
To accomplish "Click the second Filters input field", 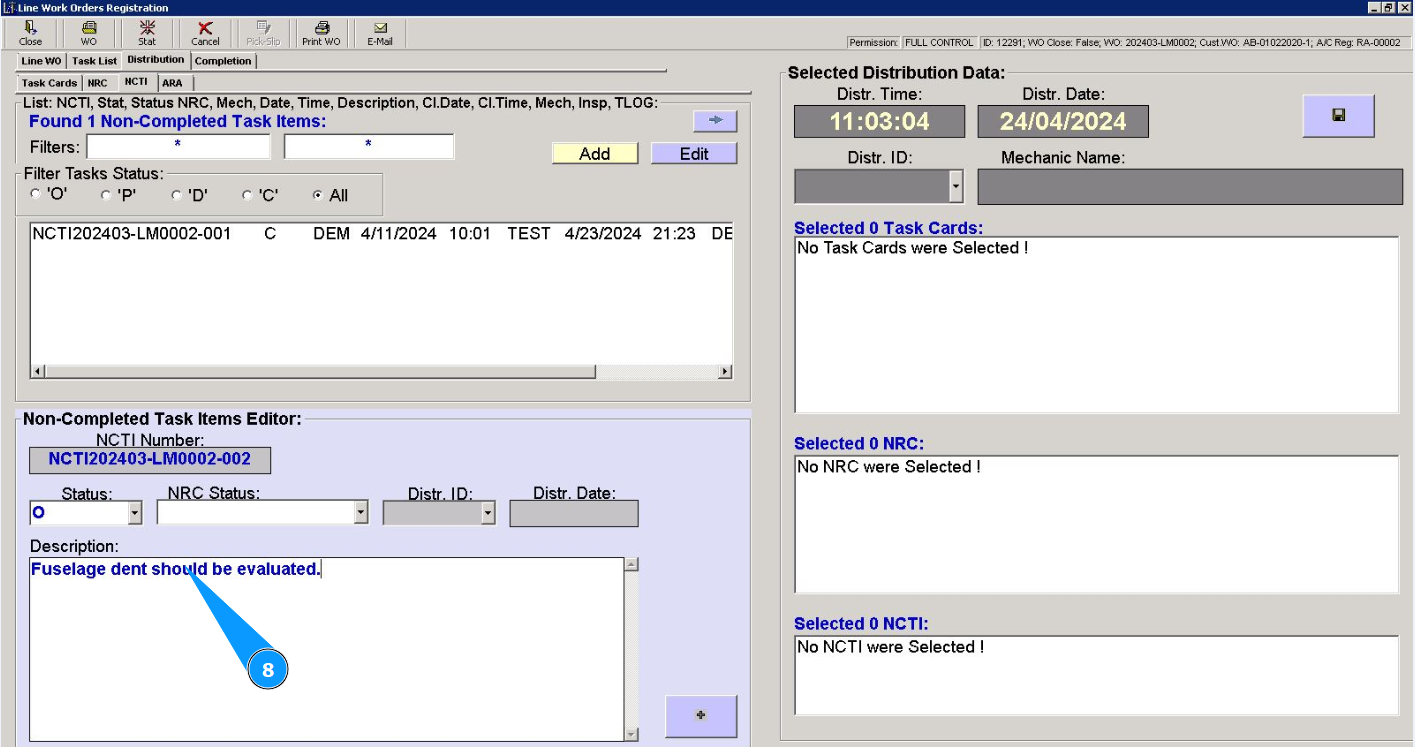I will 369,146.
